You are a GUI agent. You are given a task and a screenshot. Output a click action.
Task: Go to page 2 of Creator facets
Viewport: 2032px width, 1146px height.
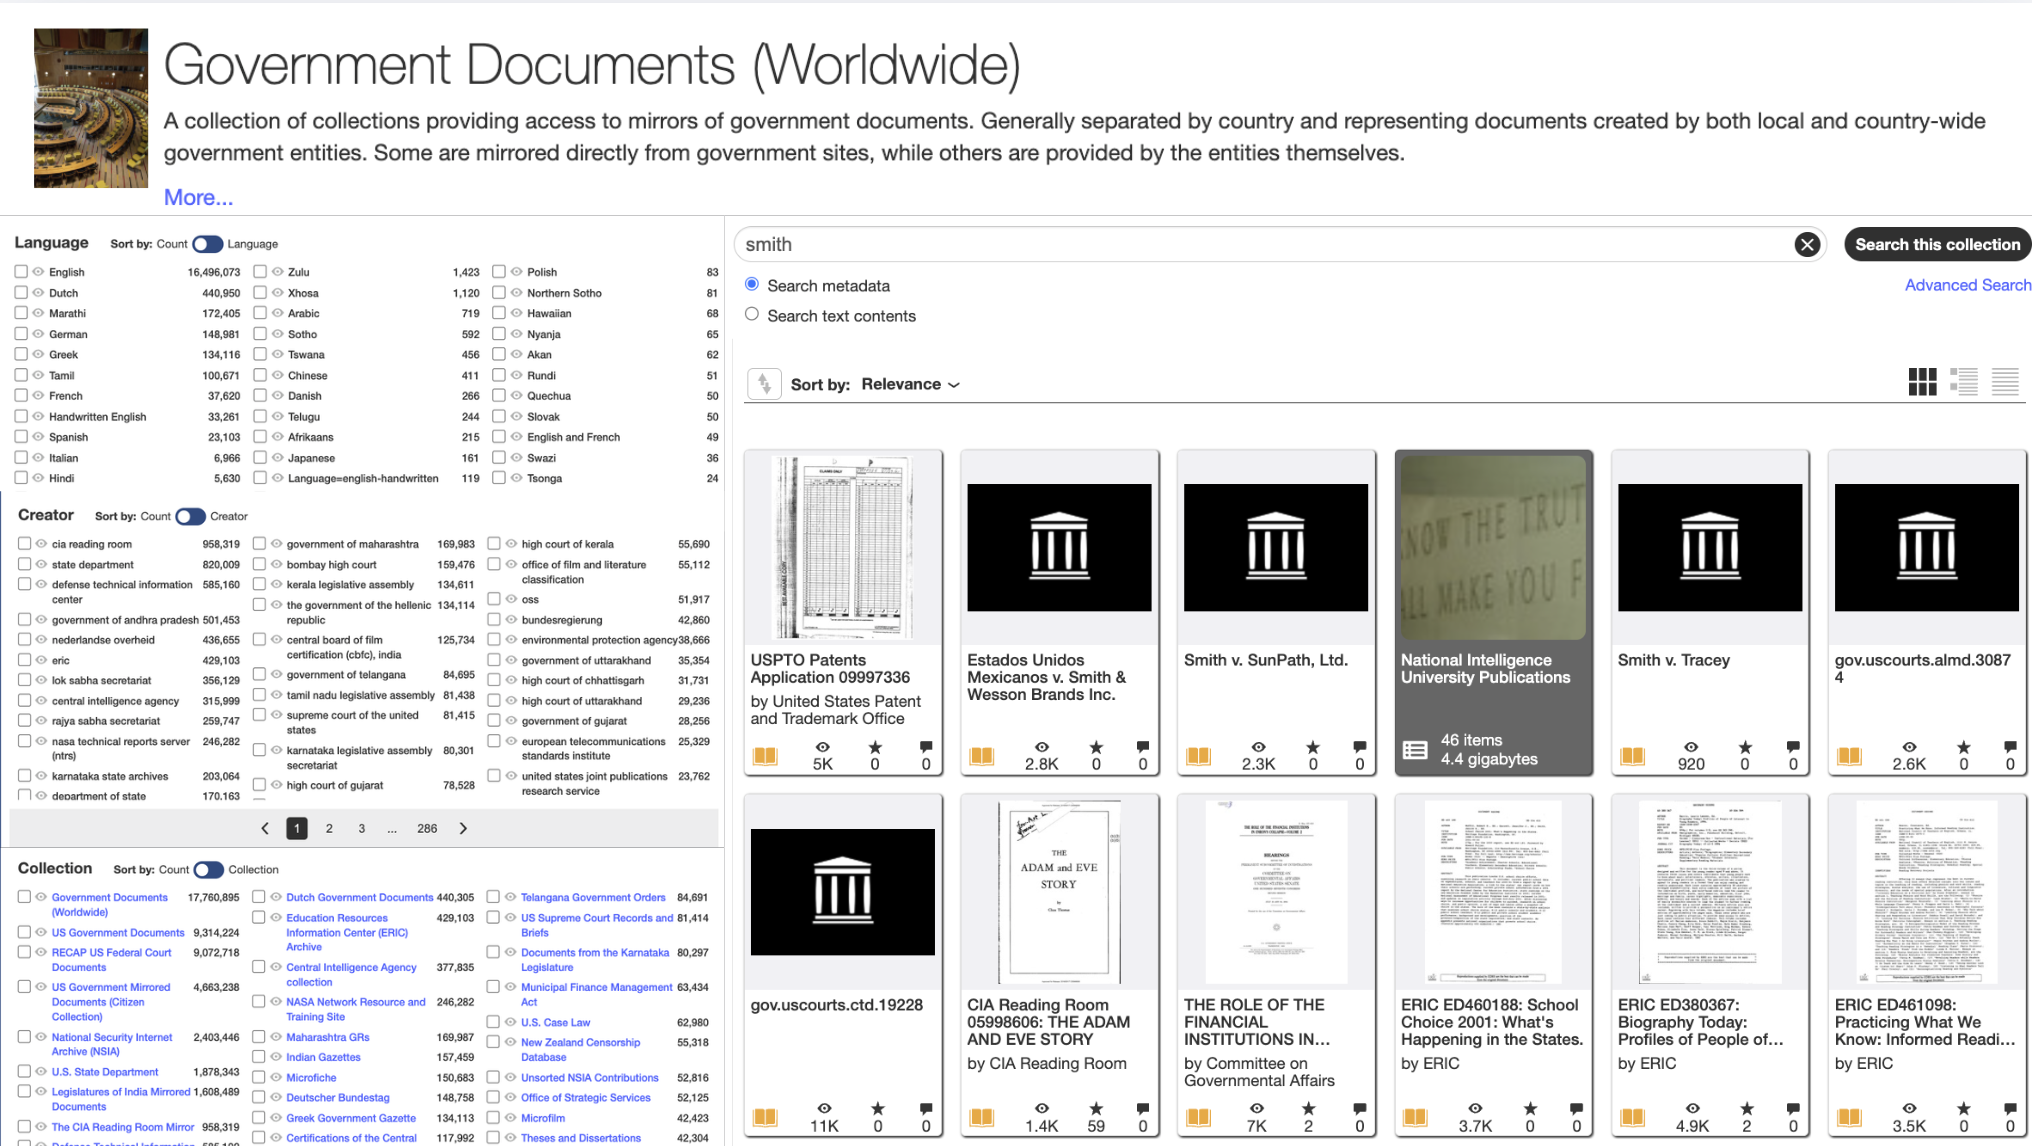[329, 828]
